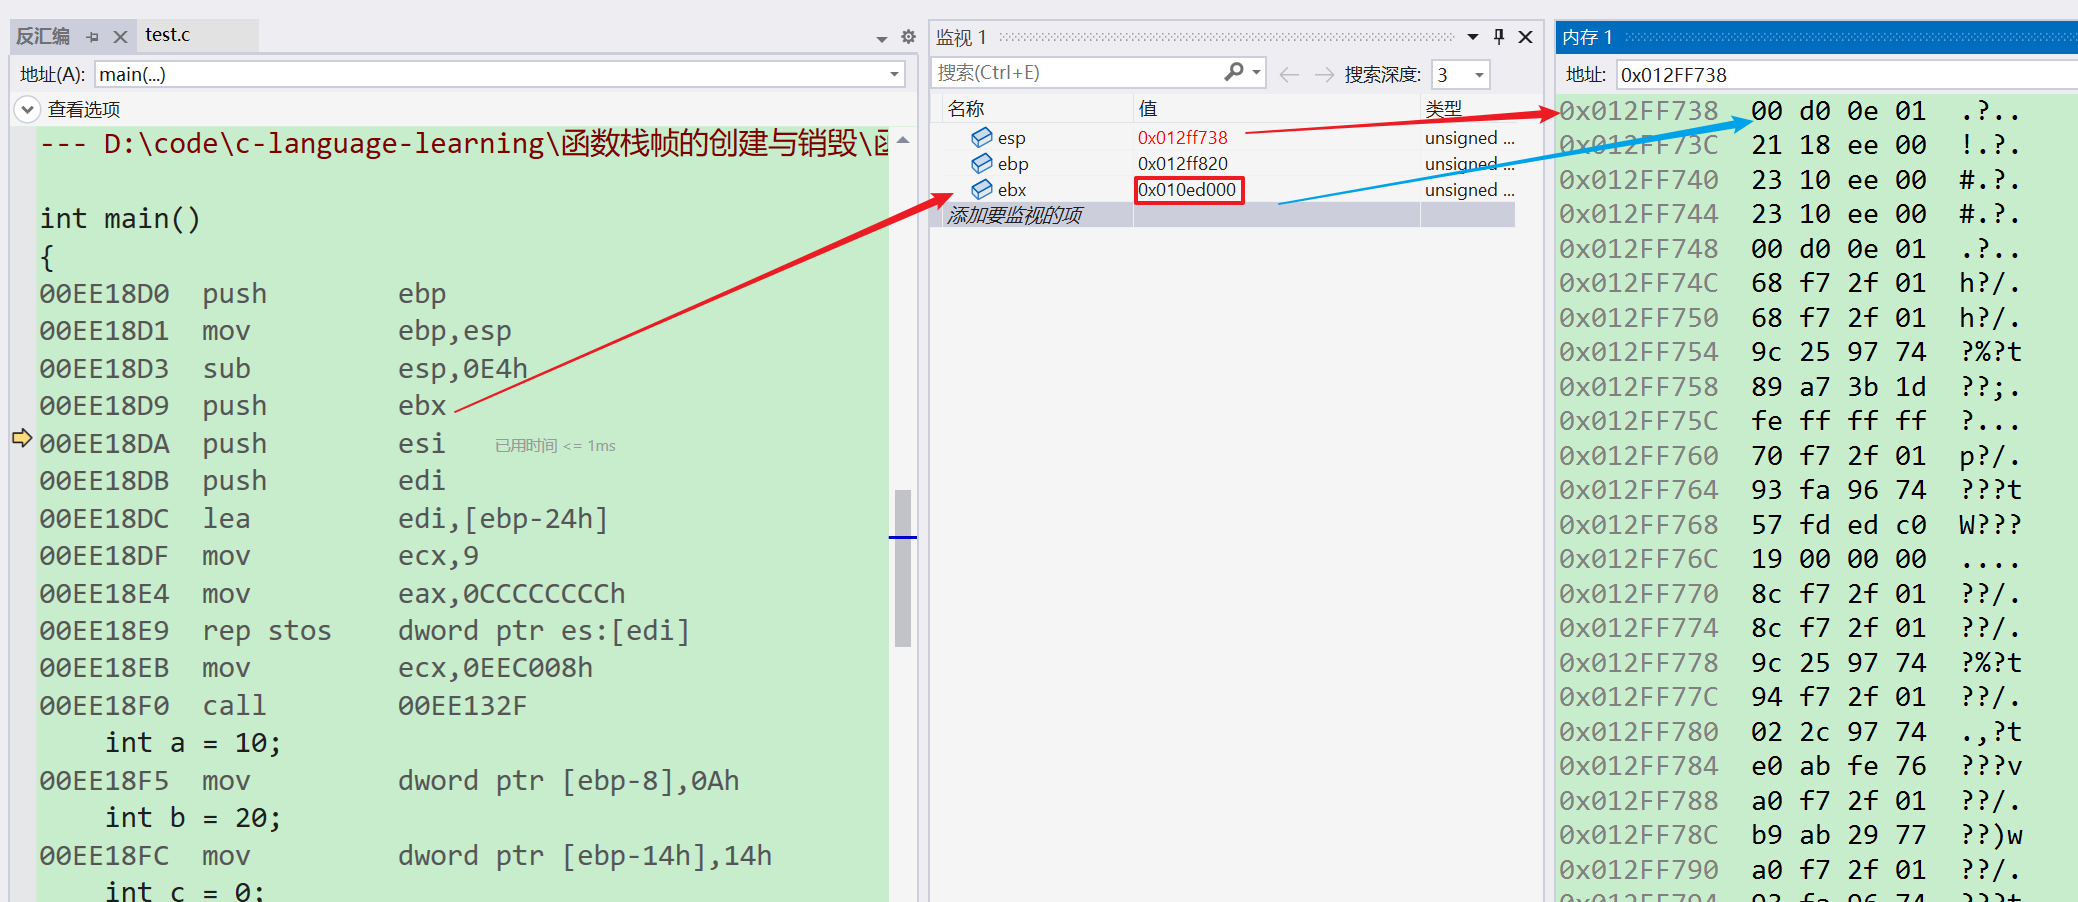The image size is (2078, 902).
Task: Toggle auto-hide pin for 监视 1 panel
Action: [1499, 37]
